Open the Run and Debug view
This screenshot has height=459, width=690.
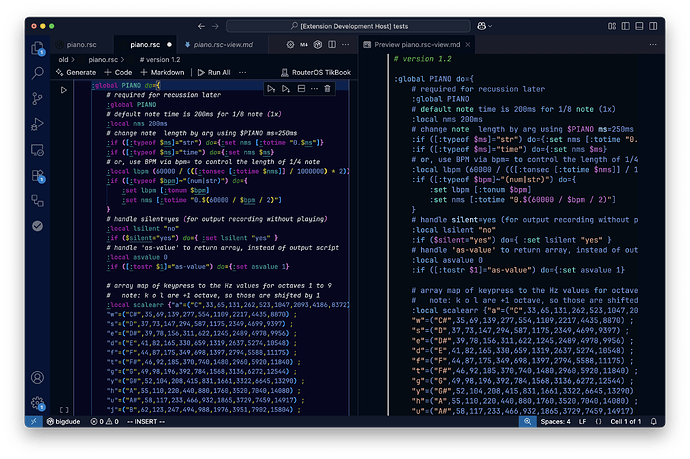38,125
